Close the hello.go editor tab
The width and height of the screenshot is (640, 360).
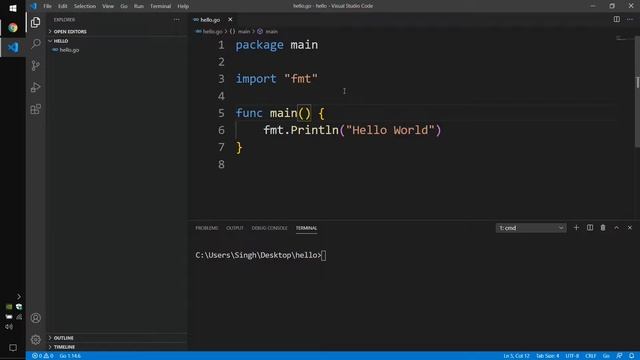click(x=230, y=20)
